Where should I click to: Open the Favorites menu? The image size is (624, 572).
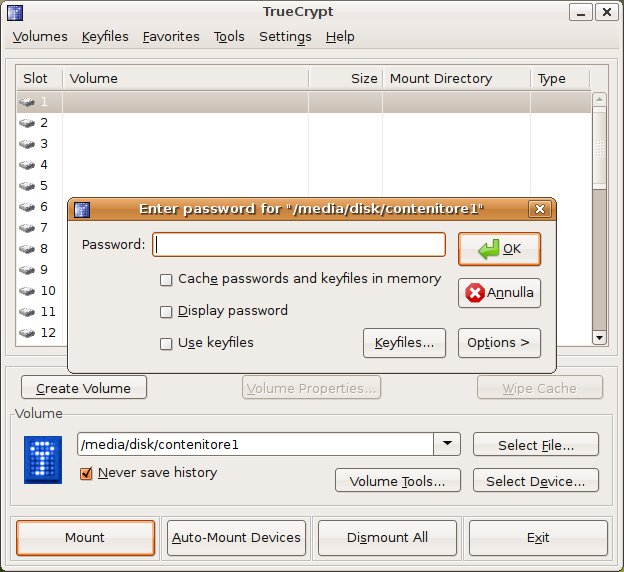[x=170, y=37]
